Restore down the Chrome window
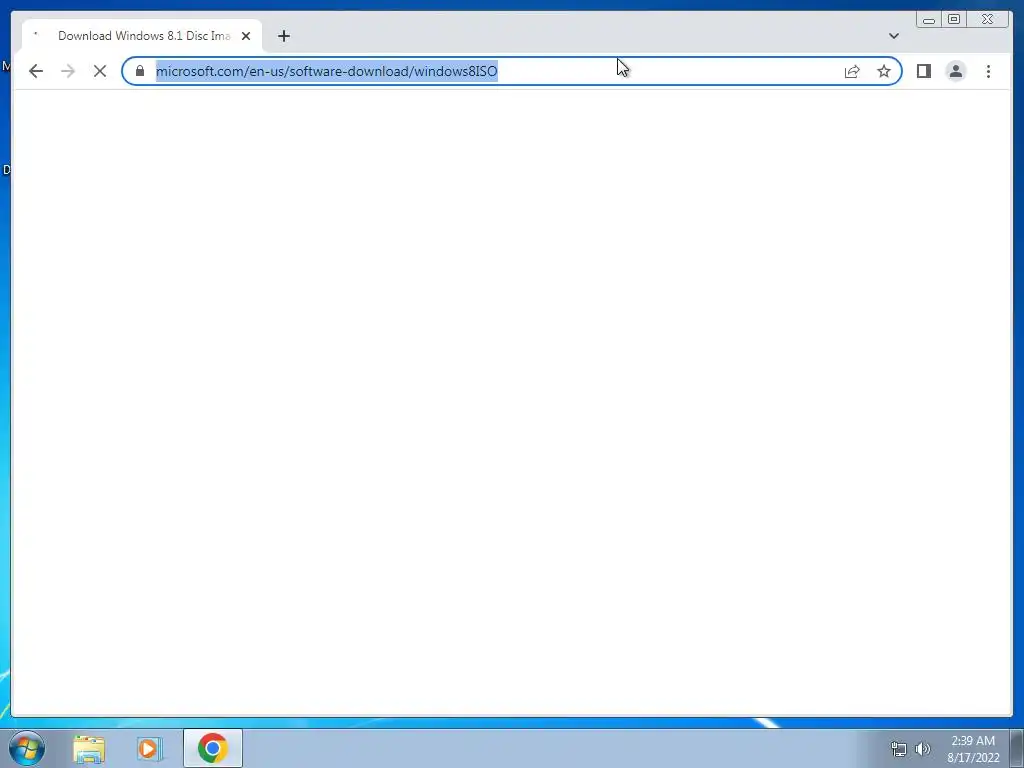 (x=954, y=20)
